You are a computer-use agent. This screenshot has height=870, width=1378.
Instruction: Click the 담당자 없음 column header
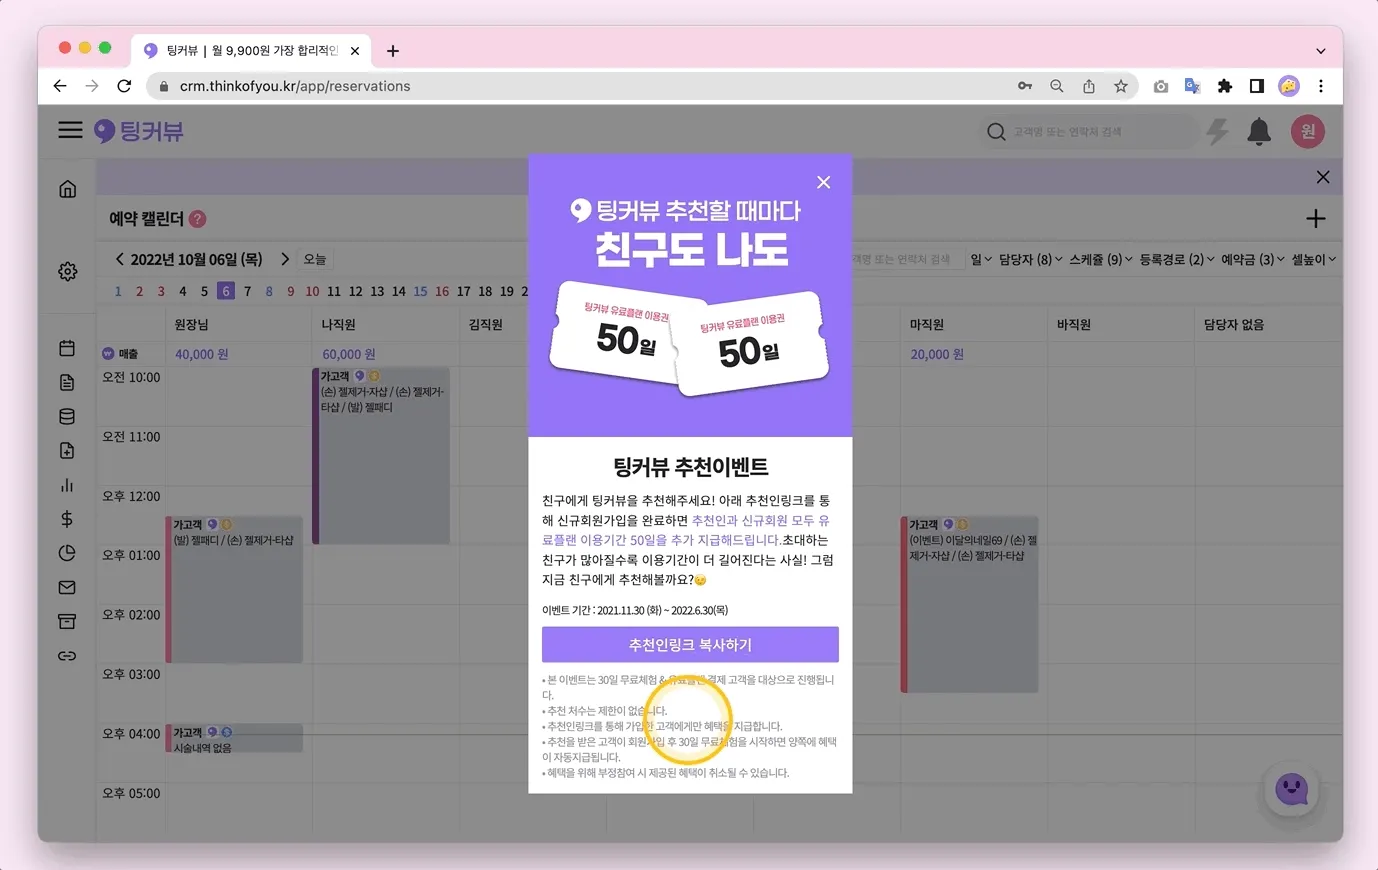1234,325
